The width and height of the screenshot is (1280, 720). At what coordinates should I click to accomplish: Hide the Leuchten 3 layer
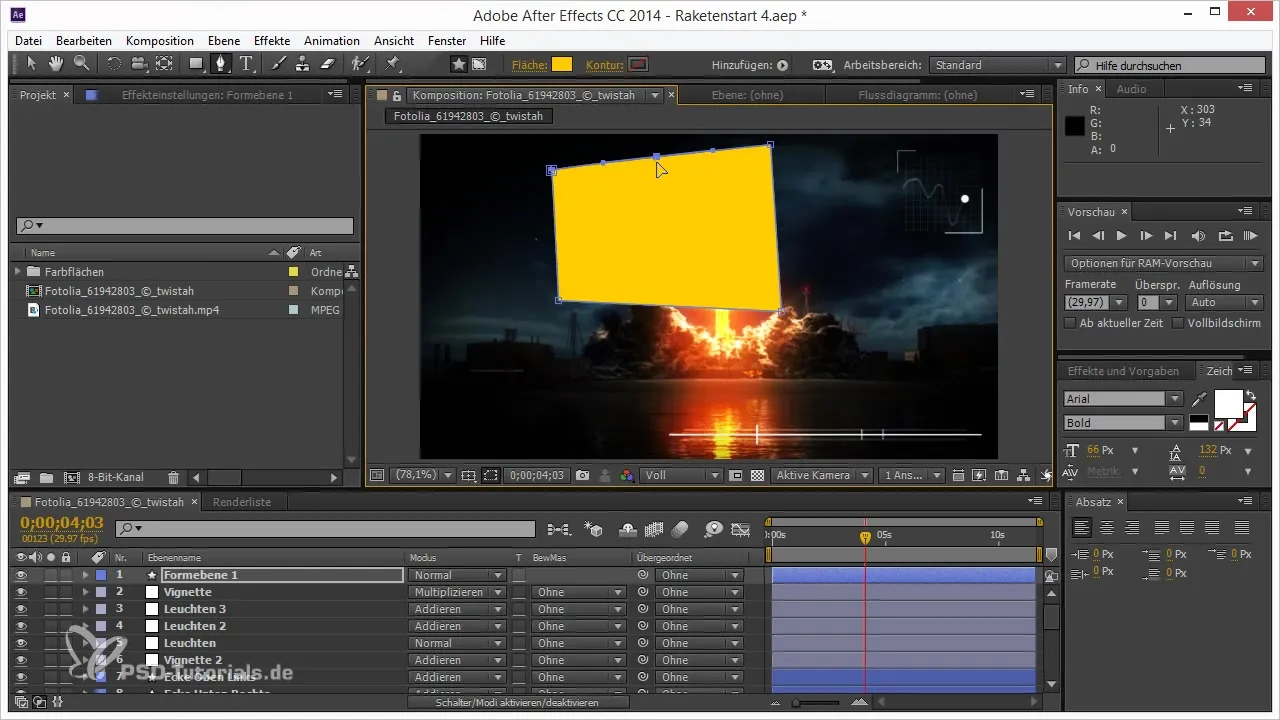click(x=20, y=609)
